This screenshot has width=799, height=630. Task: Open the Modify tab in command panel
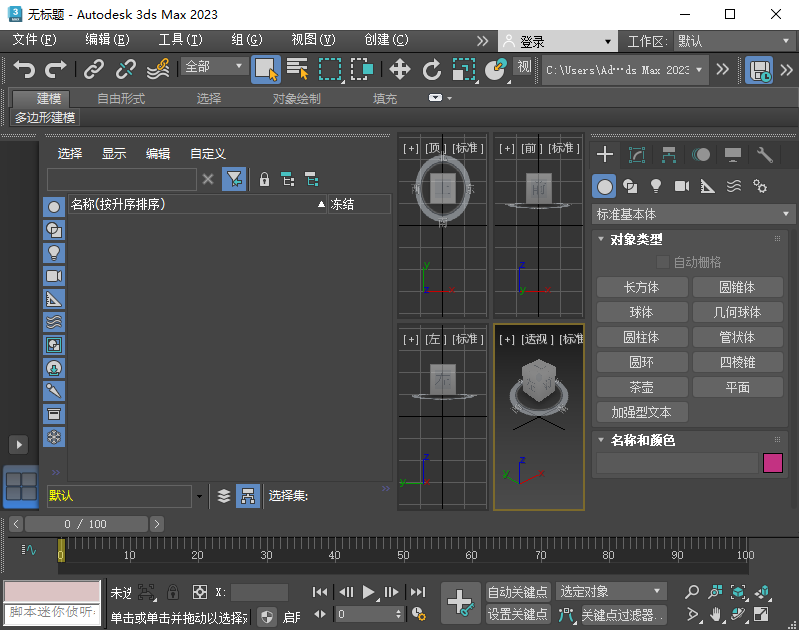[x=637, y=155]
